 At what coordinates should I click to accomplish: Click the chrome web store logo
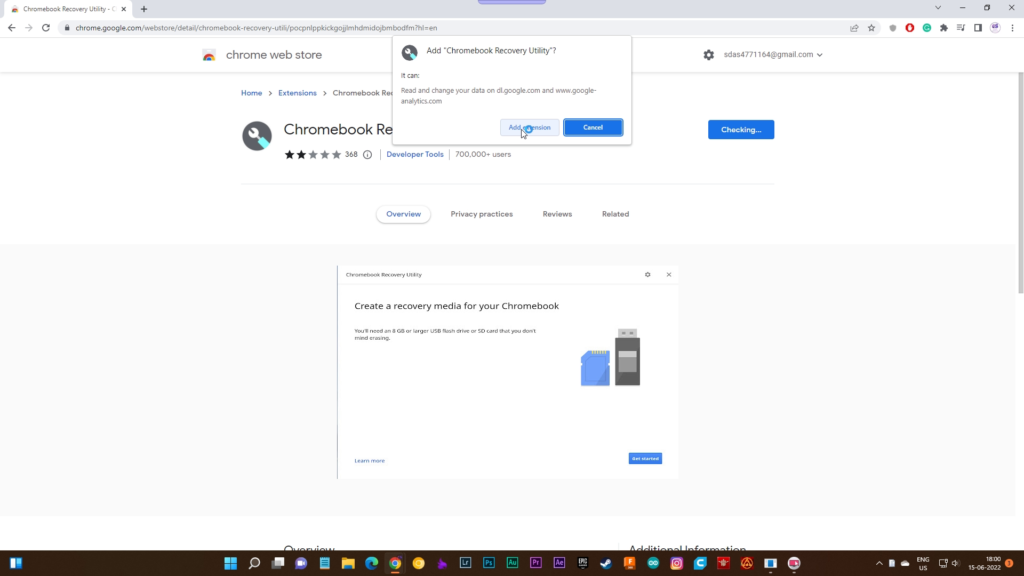point(262,55)
